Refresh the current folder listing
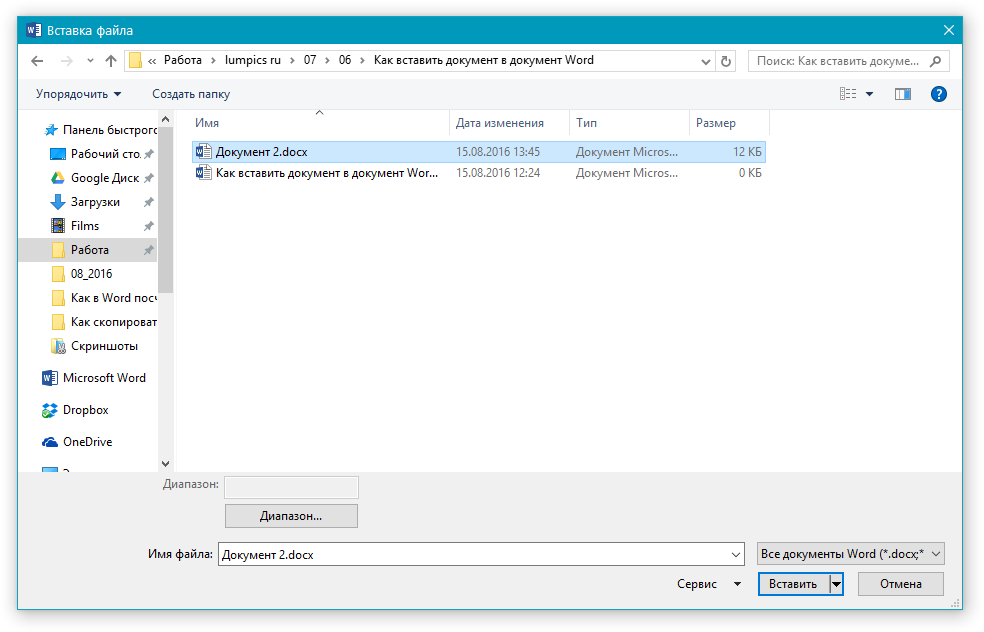The height and width of the screenshot is (632, 984). [x=726, y=61]
